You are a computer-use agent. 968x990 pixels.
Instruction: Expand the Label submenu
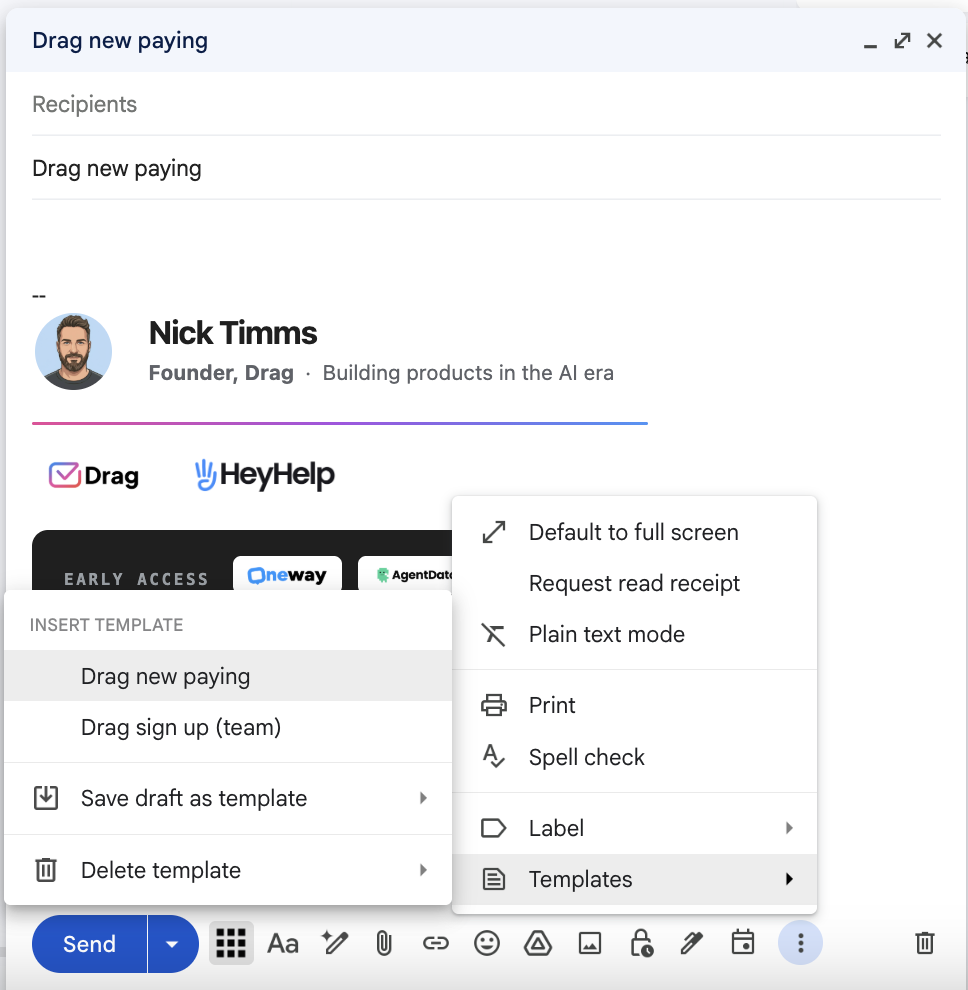(635, 828)
